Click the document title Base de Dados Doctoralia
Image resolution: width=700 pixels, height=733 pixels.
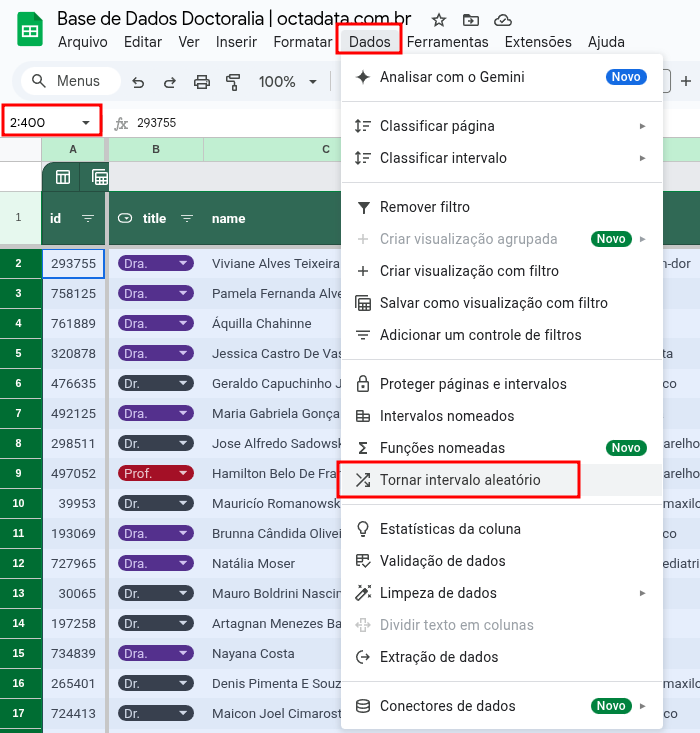tap(234, 19)
